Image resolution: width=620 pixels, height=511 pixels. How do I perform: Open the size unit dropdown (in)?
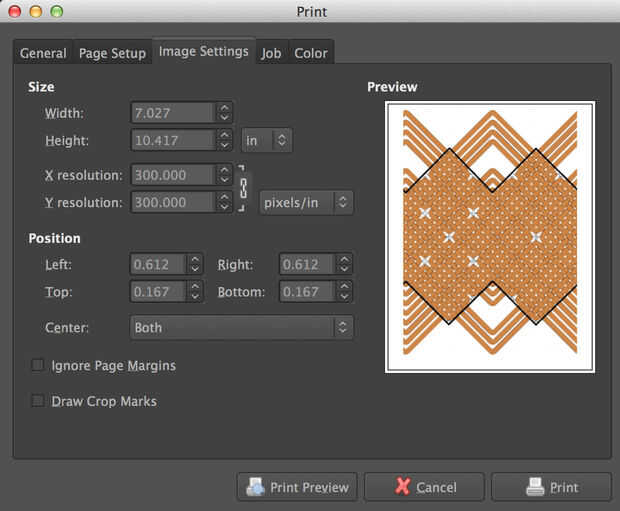tap(267, 141)
